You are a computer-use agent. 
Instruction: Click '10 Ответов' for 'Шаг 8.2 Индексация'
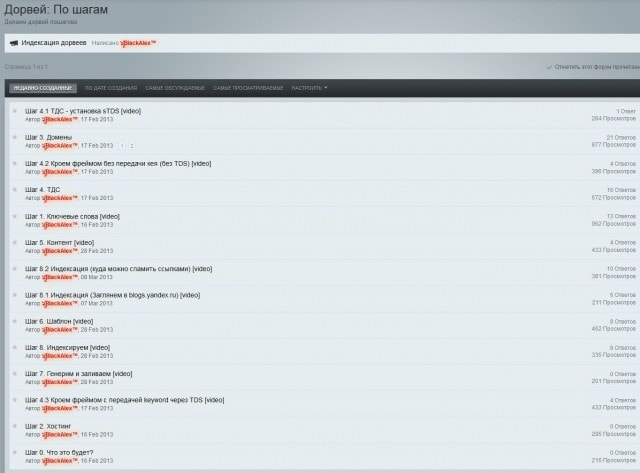pos(621,269)
